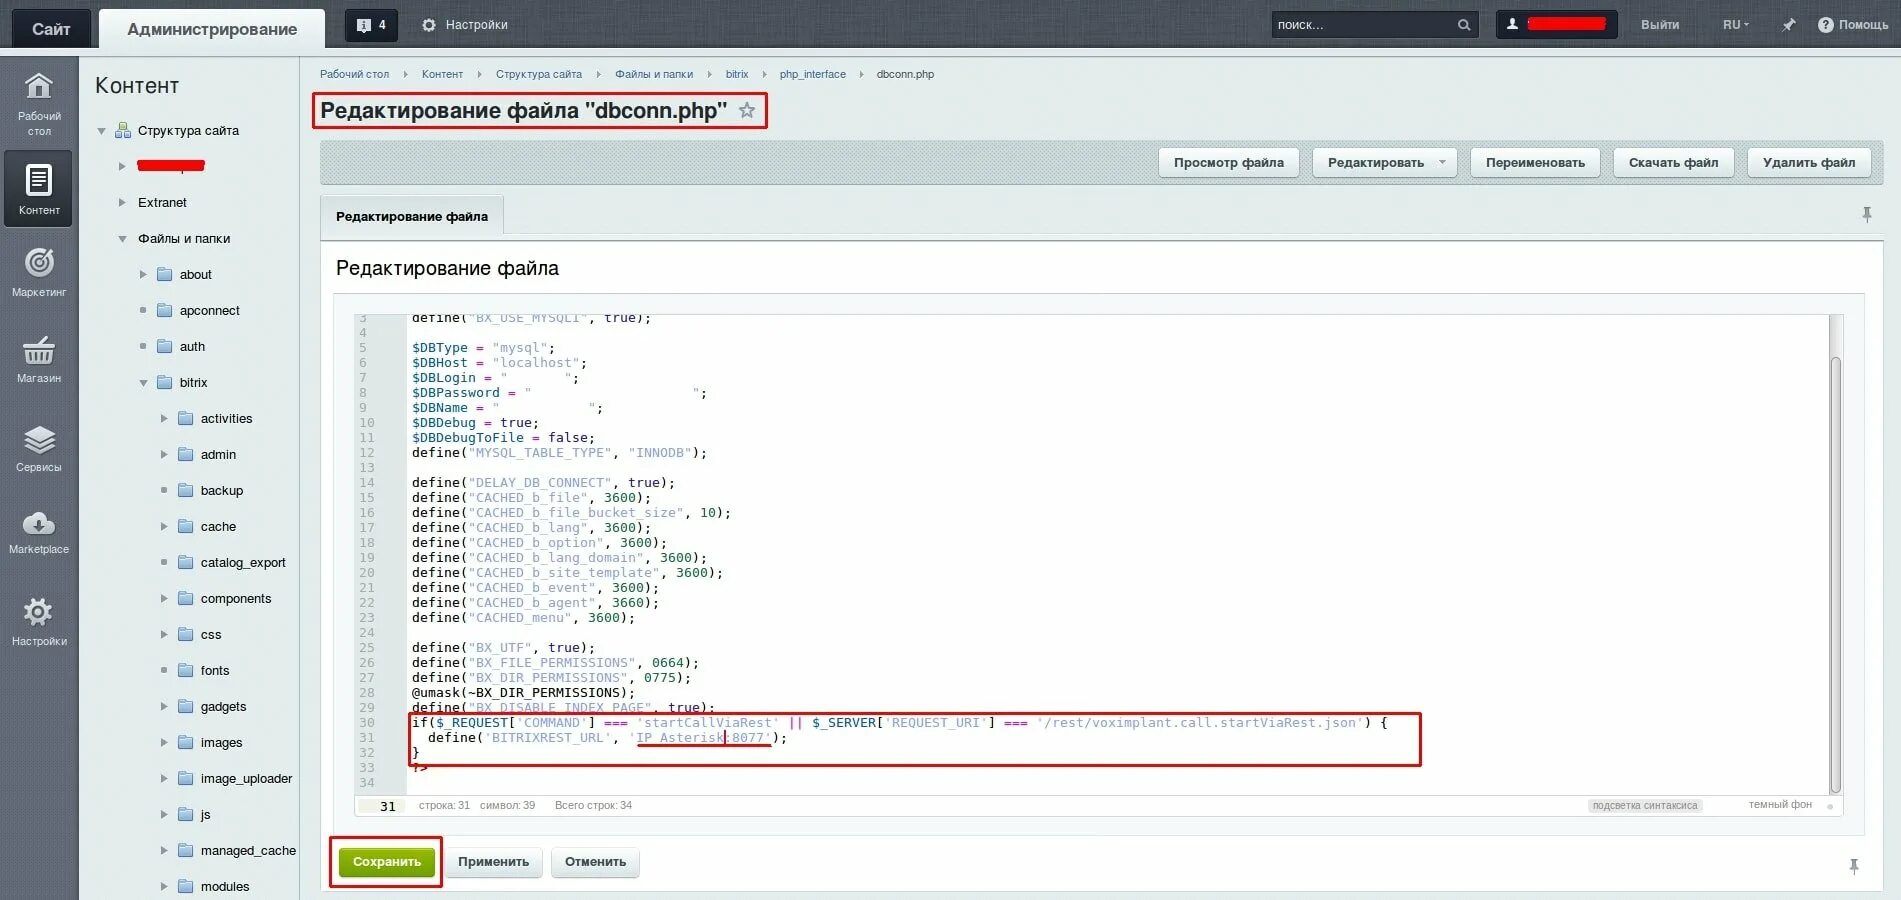Click the images folder icon
Image resolution: width=1901 pixels, height=900 pixels.
186,742
